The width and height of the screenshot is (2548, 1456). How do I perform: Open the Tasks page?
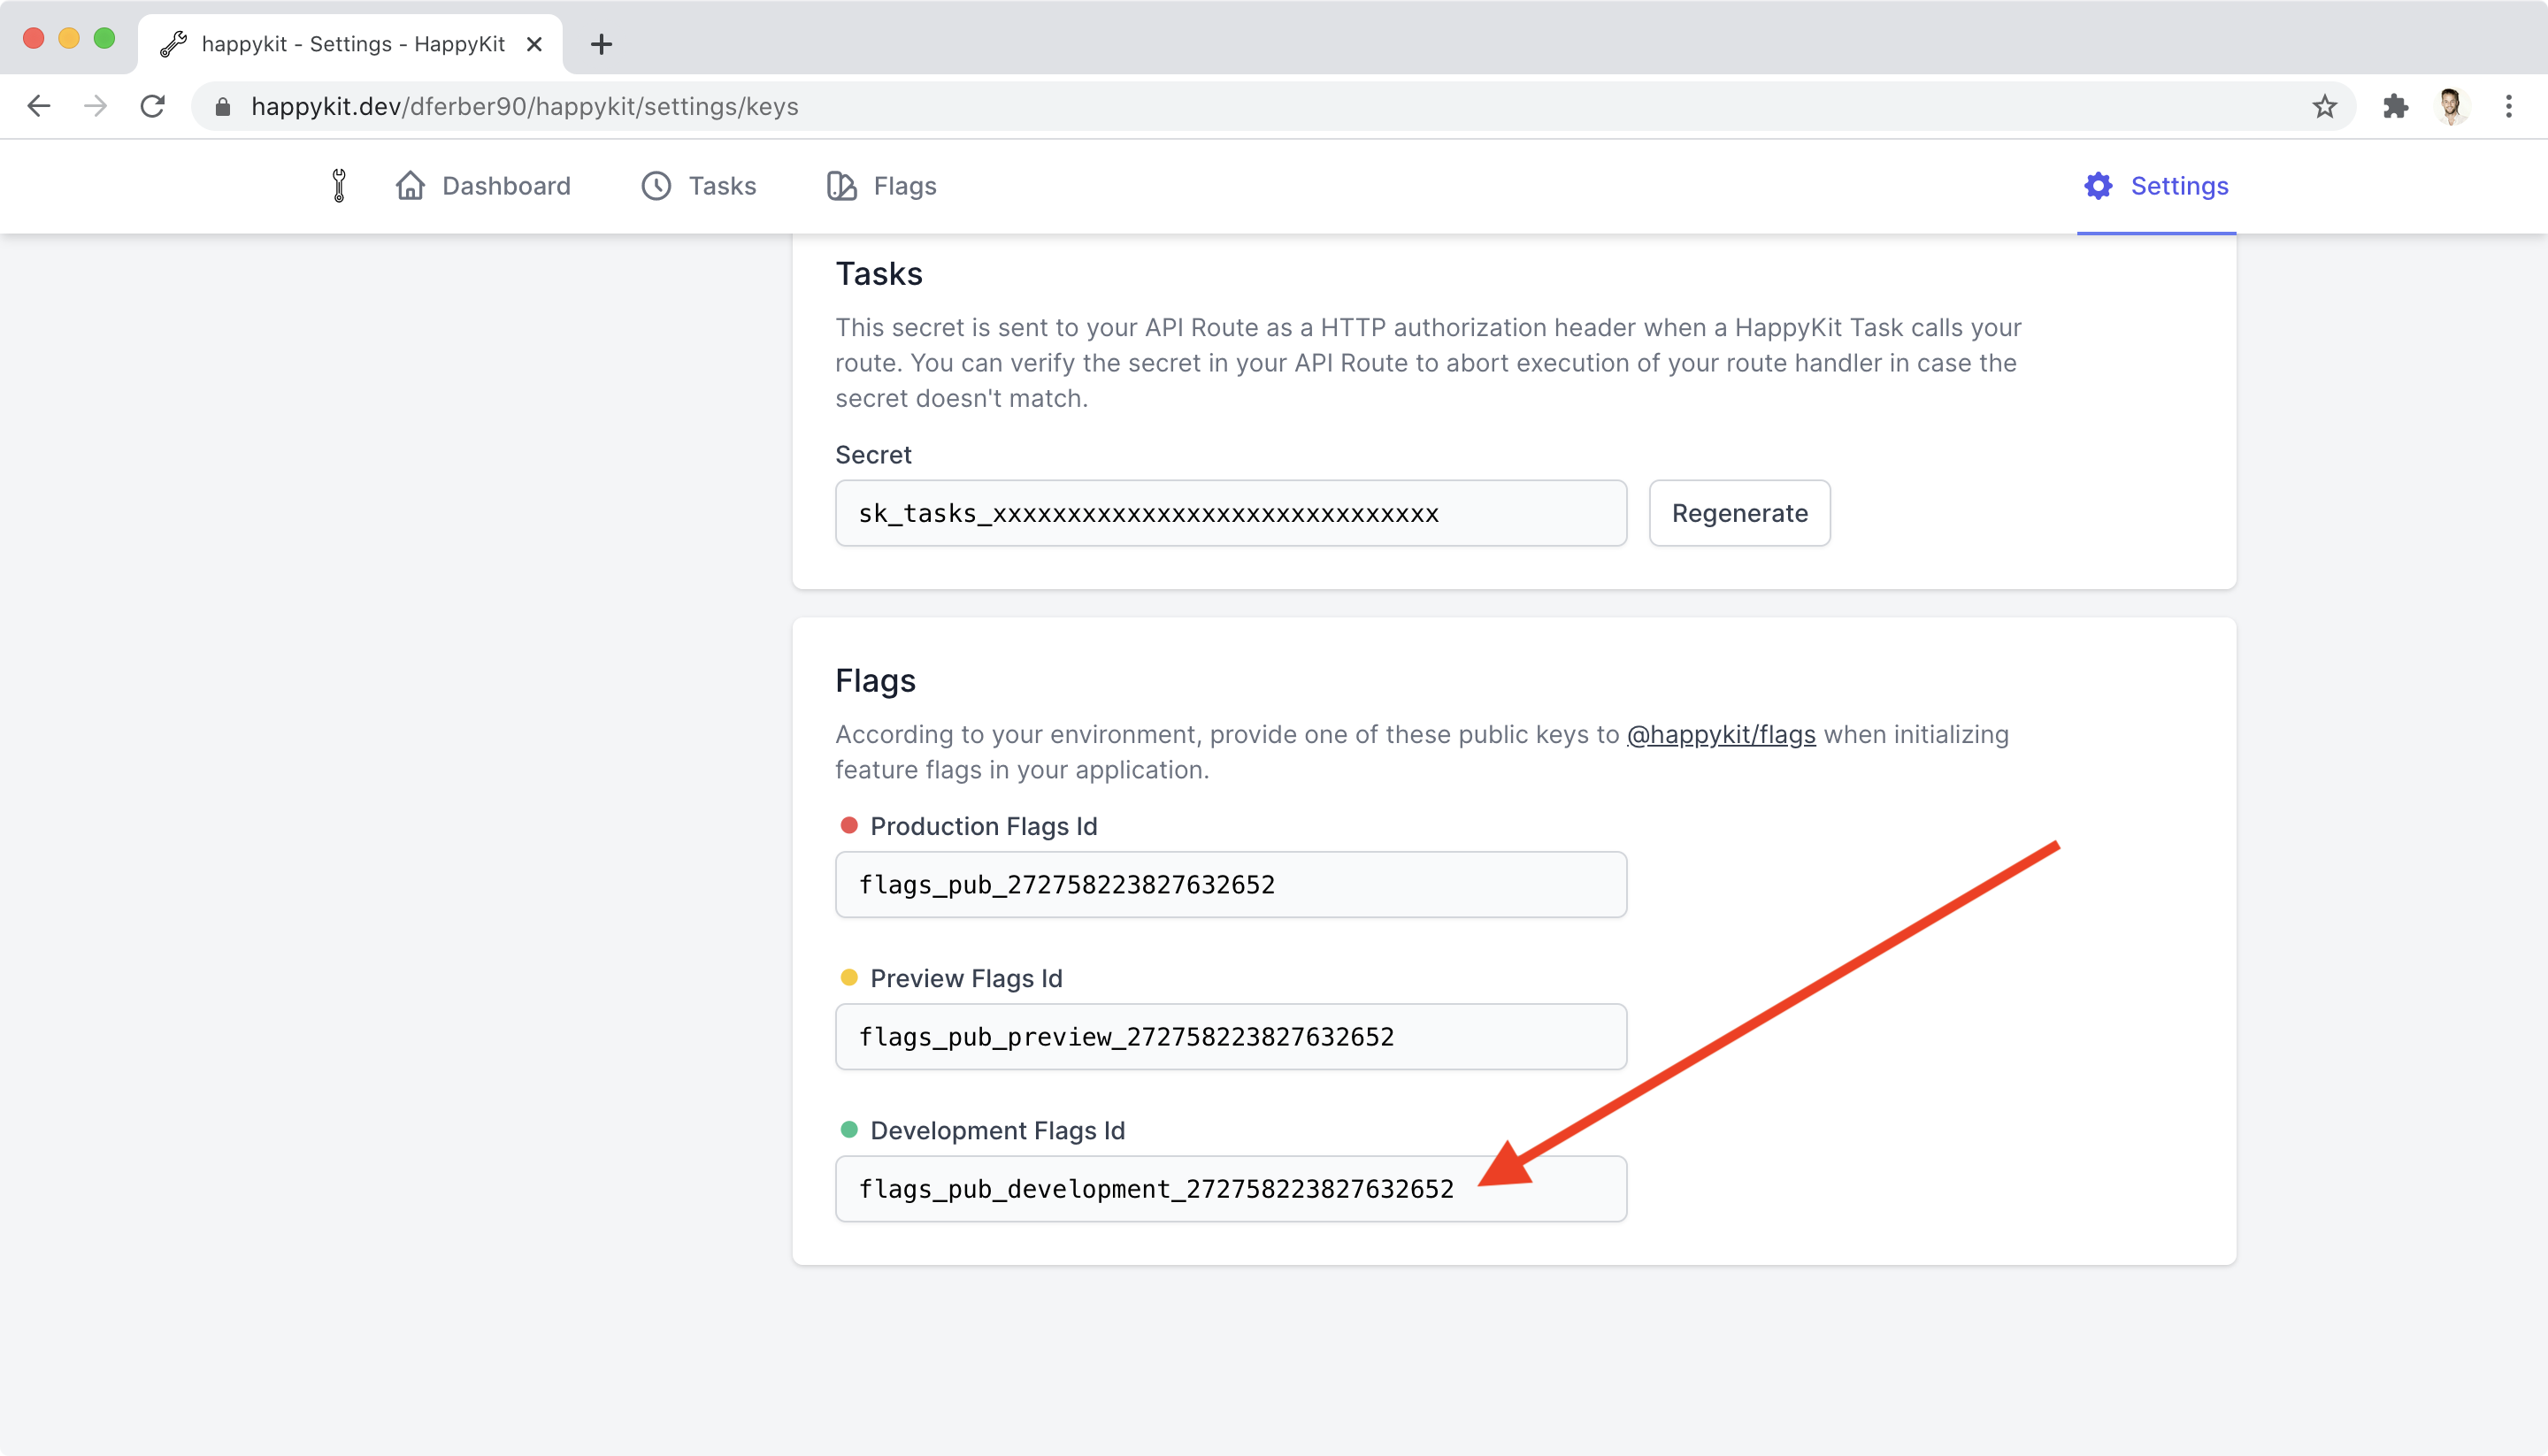(x=699, y=186)
